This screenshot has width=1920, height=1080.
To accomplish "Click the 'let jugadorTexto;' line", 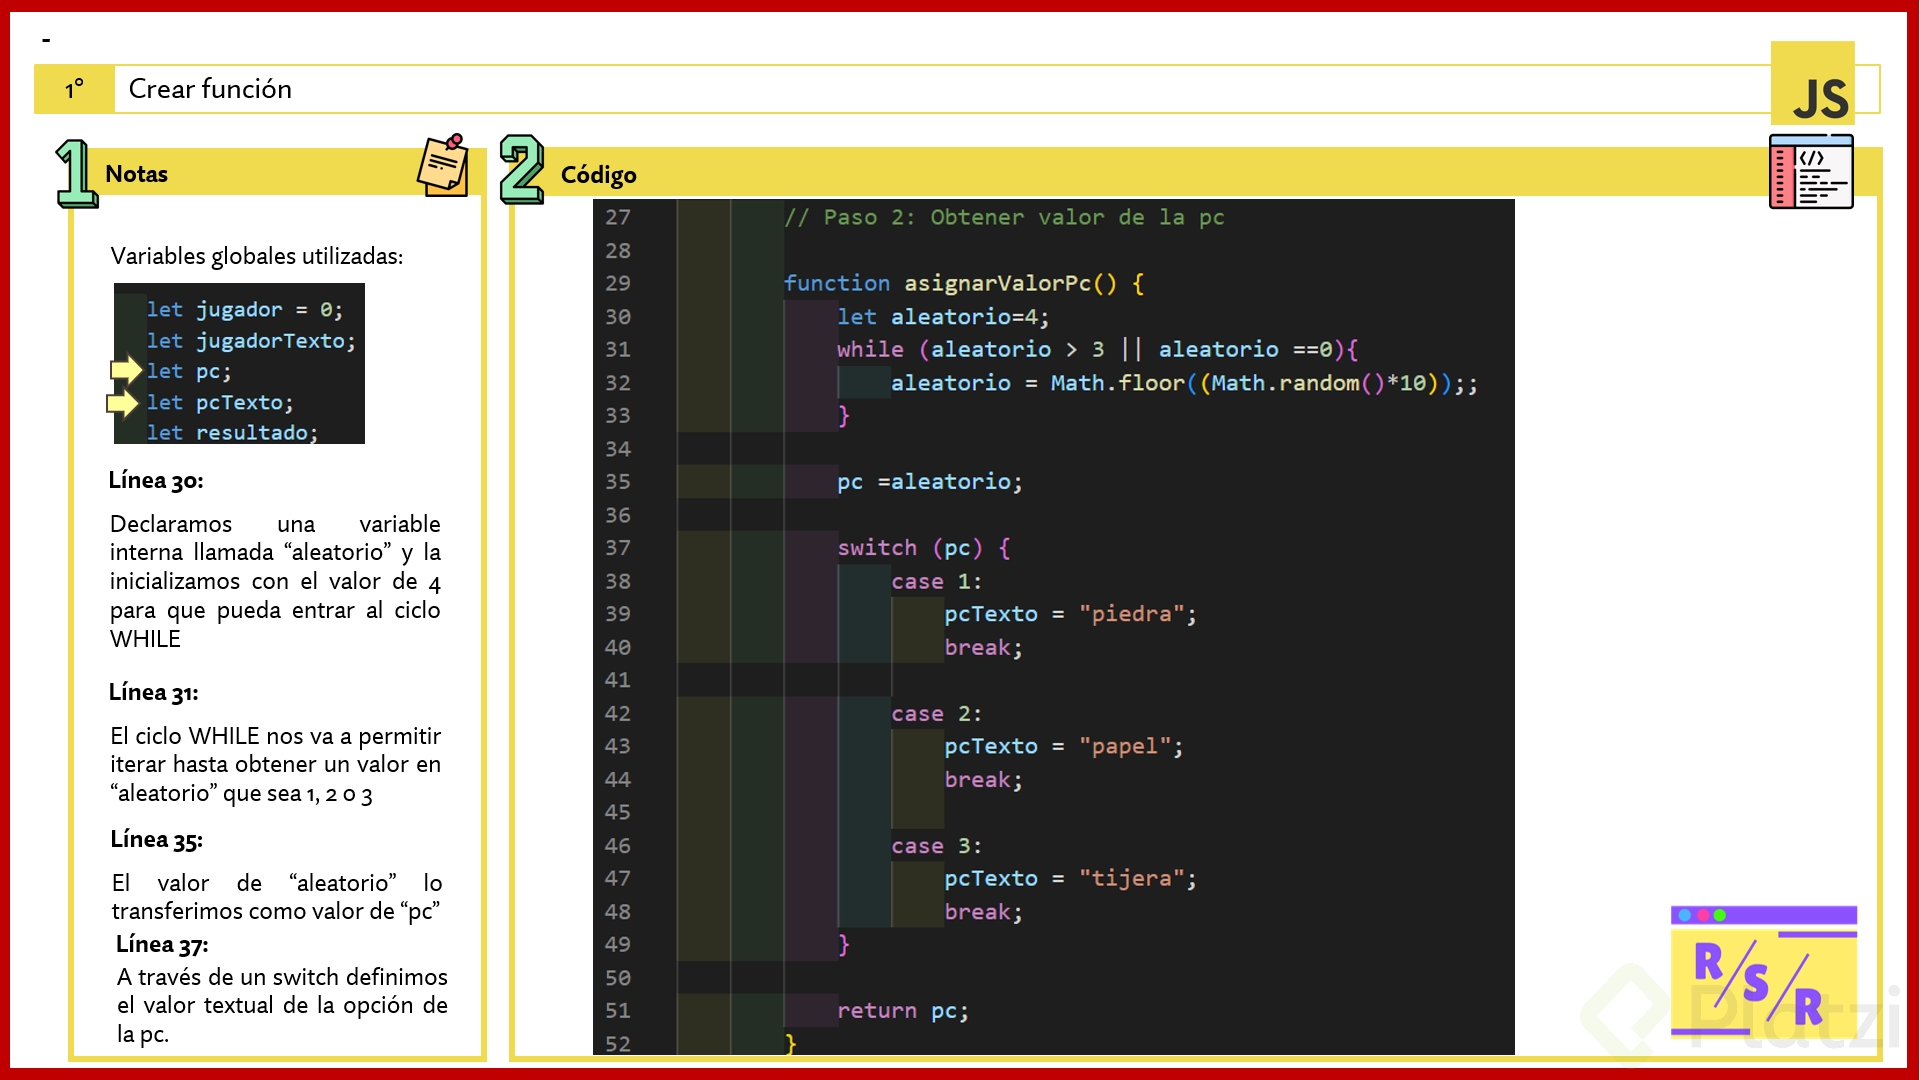I will pyautogui.click(x=251, y=341).
